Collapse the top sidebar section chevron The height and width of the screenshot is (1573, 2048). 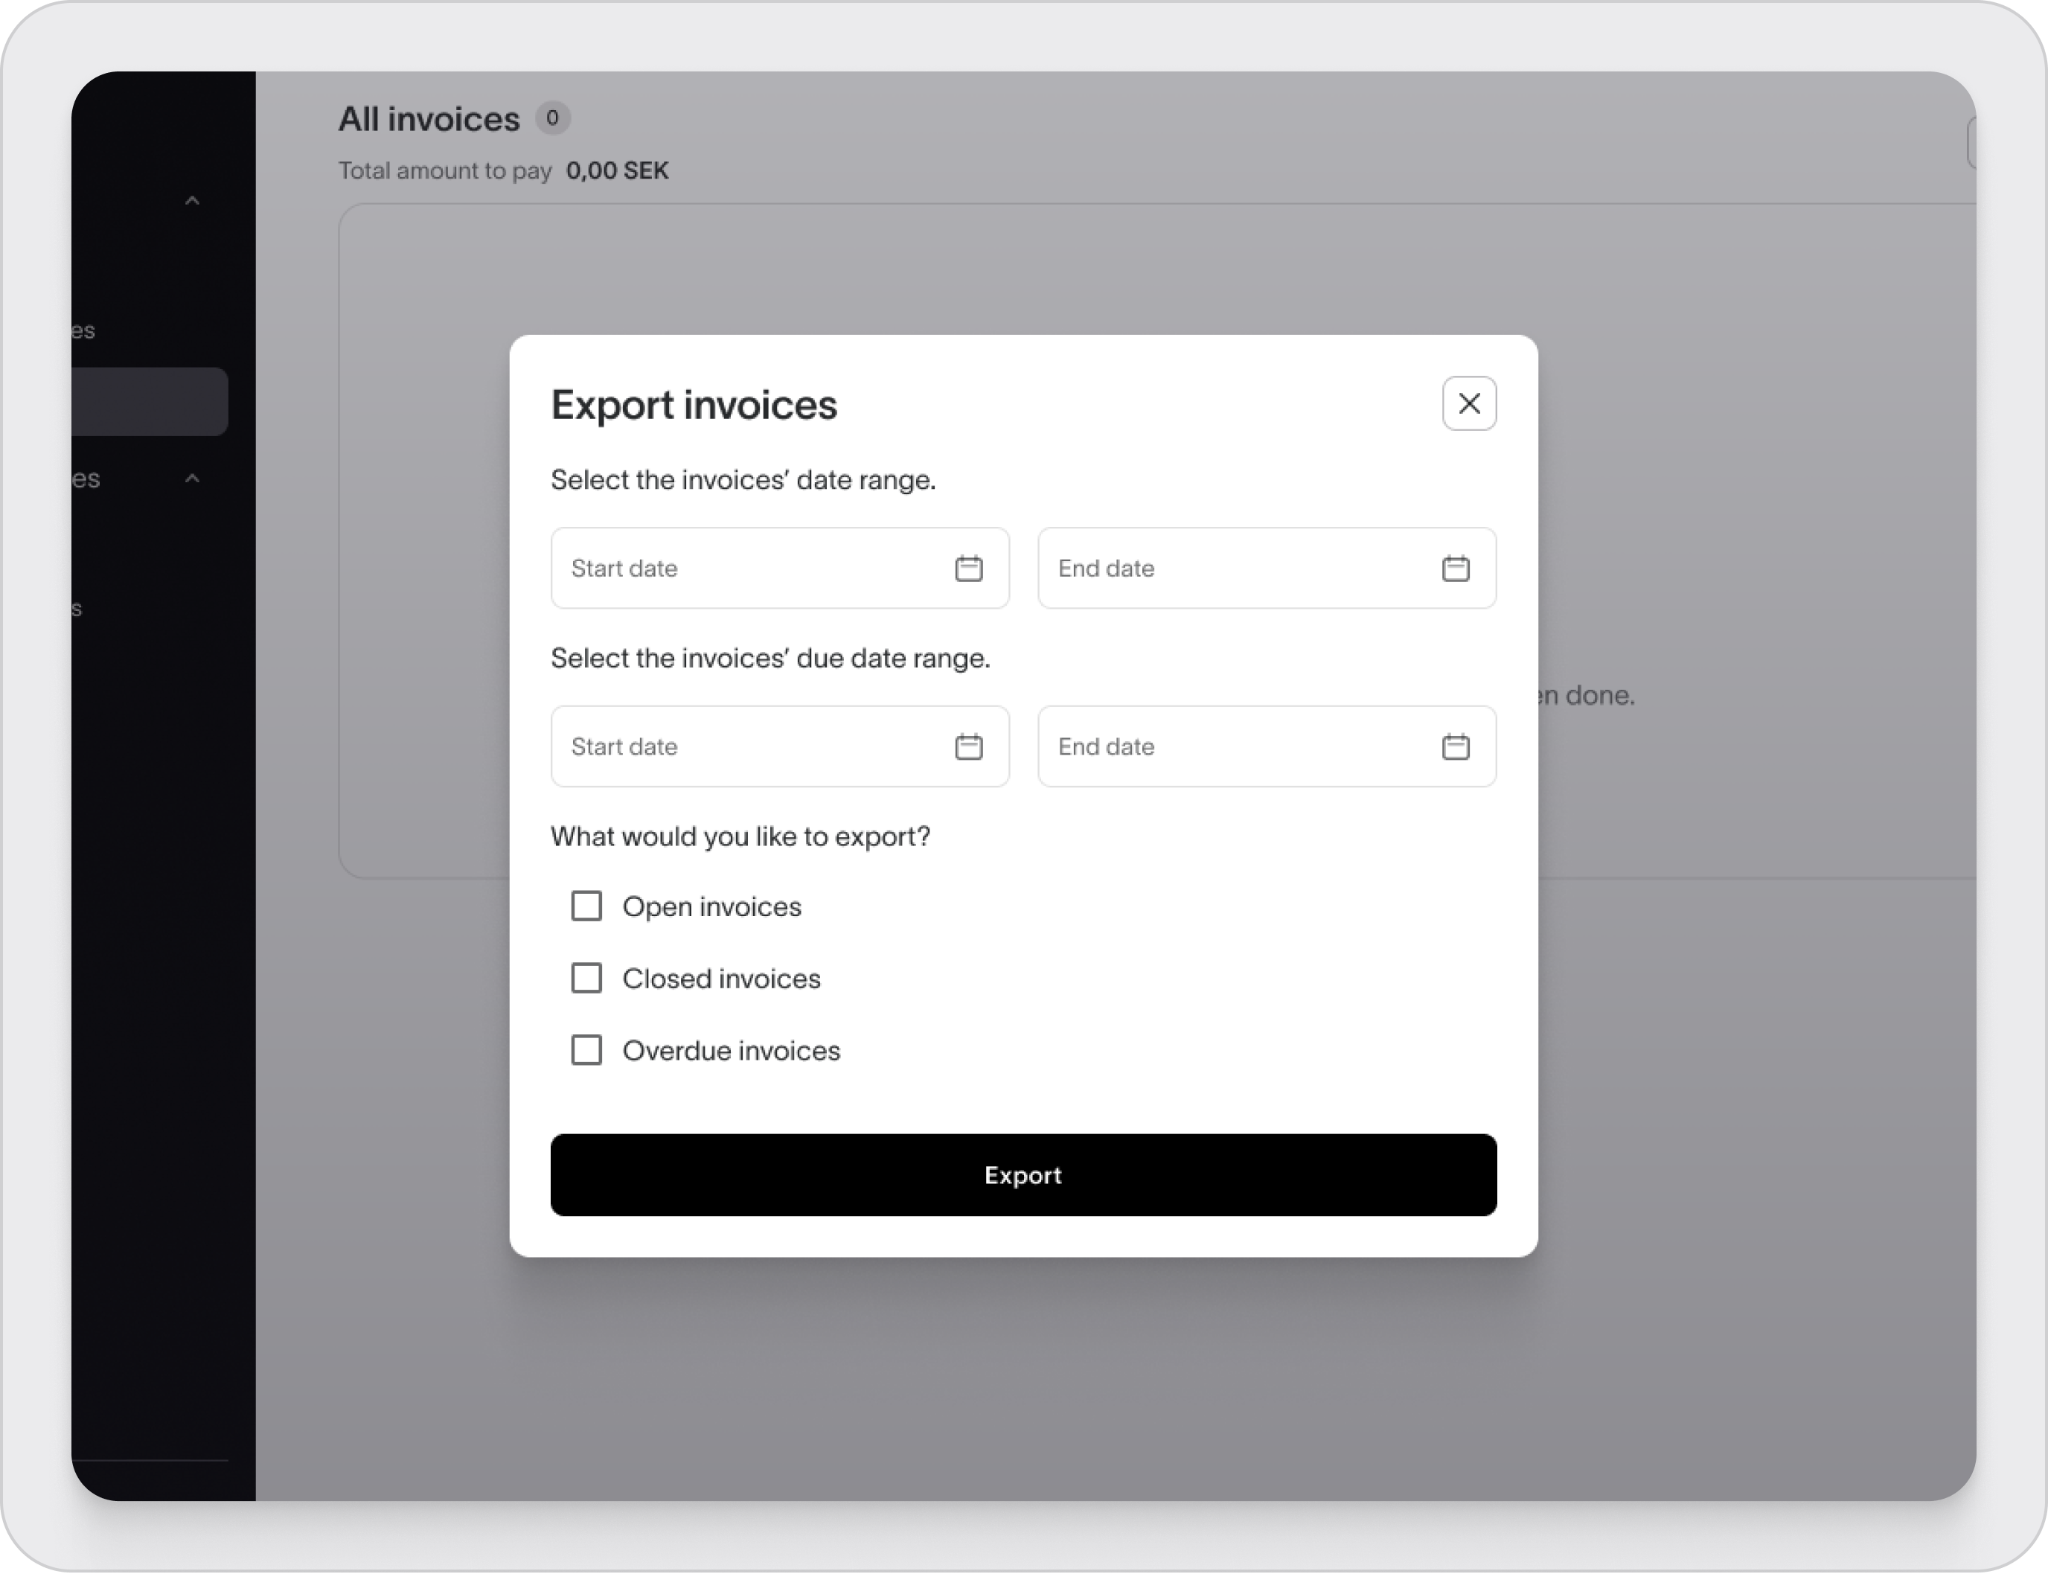click(192, 201)
